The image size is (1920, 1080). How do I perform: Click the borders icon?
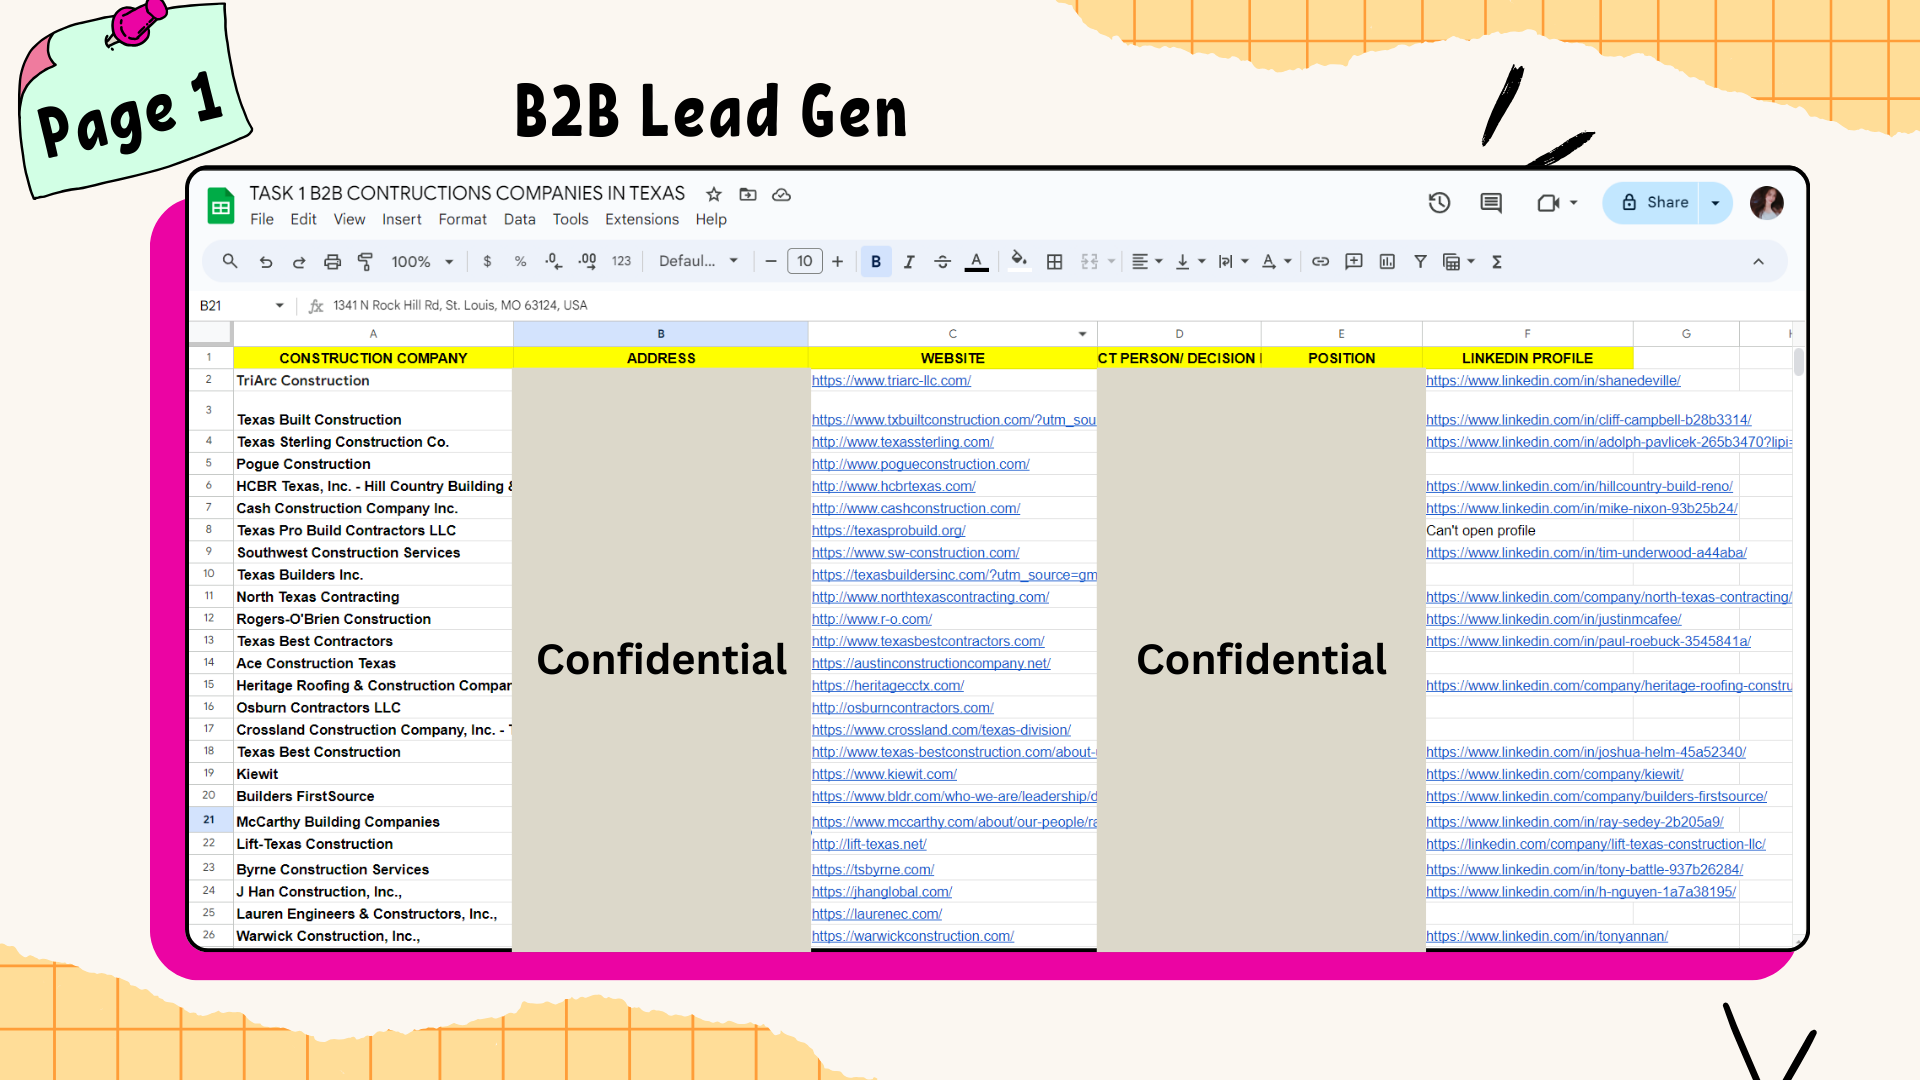pos(1054,262)
